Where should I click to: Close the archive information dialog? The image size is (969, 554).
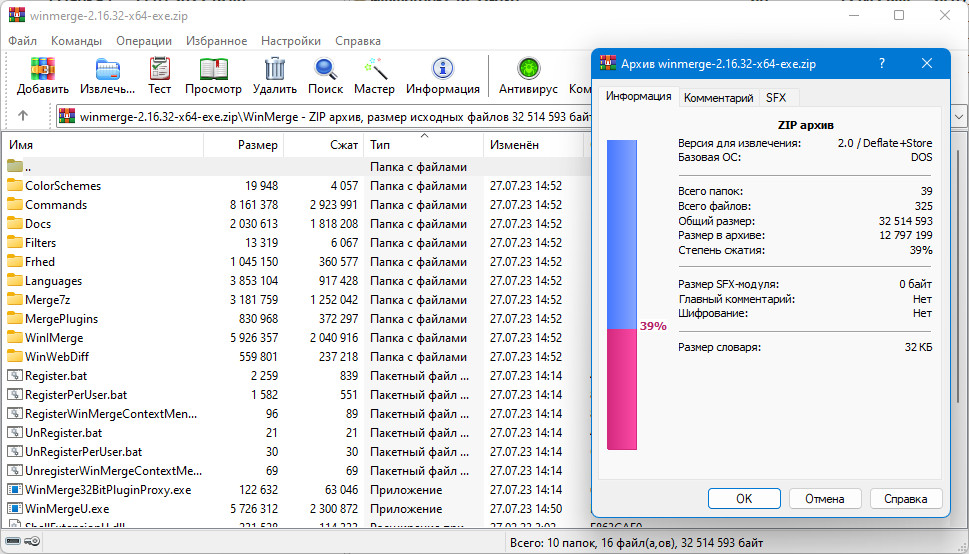click(926, 63)
